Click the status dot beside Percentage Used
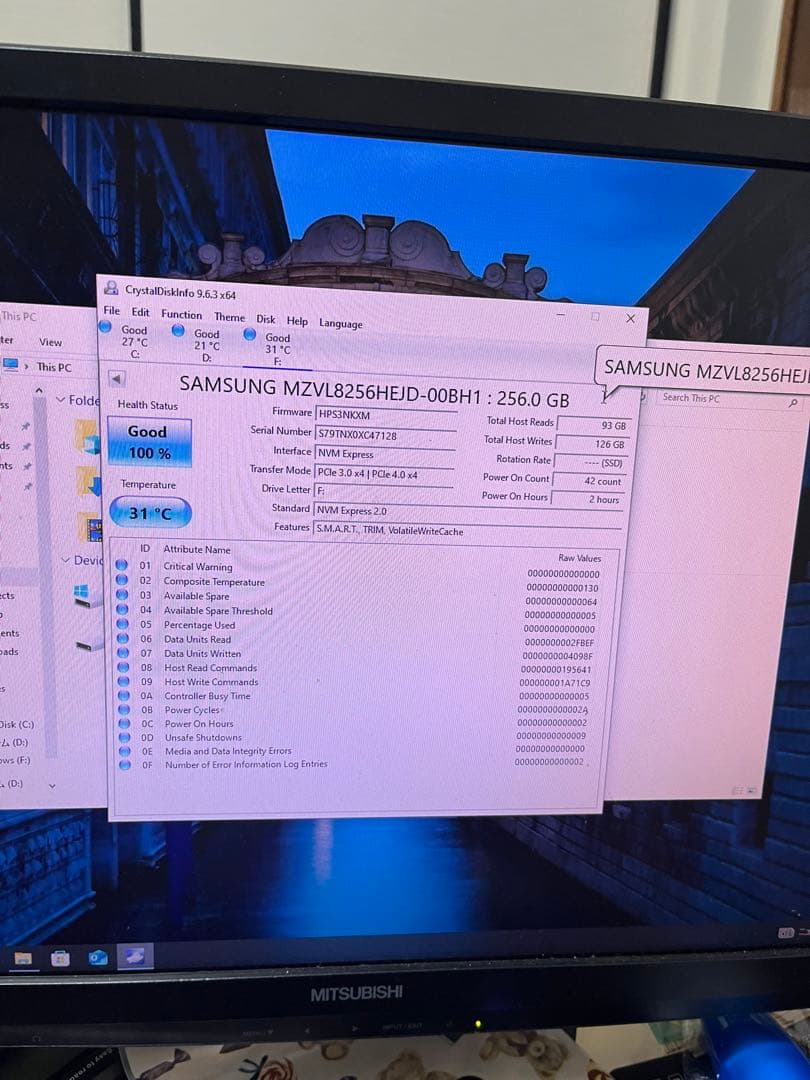810x1080 pixels. pyautogui.click(x=123, y=624)
